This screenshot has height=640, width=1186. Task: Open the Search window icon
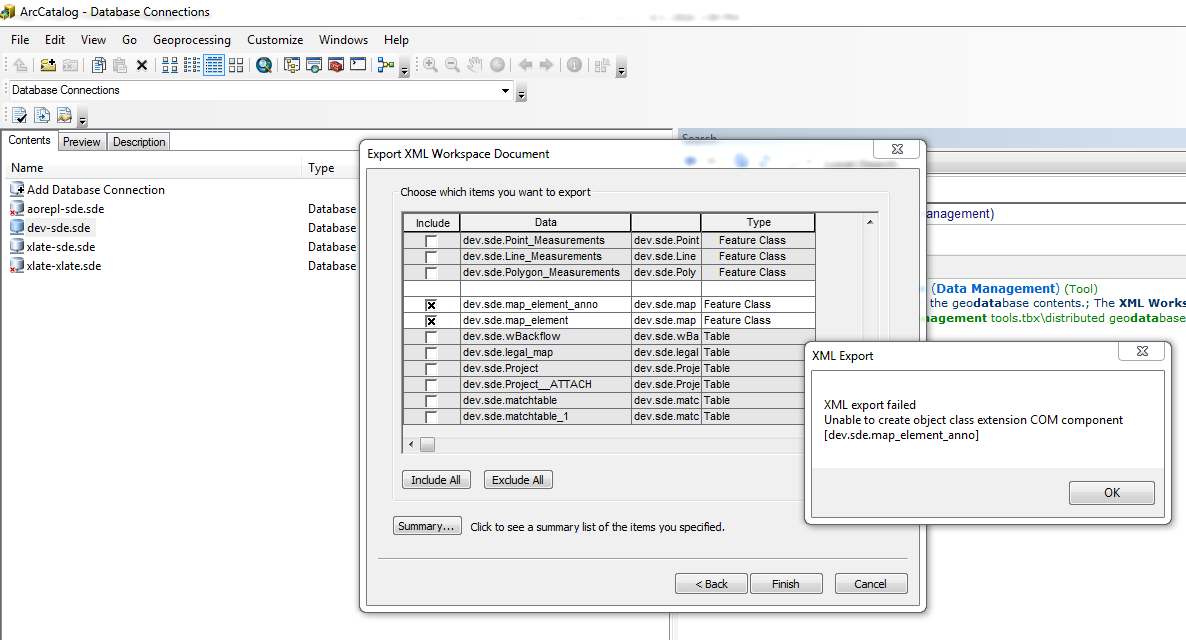tap(264, 65)
